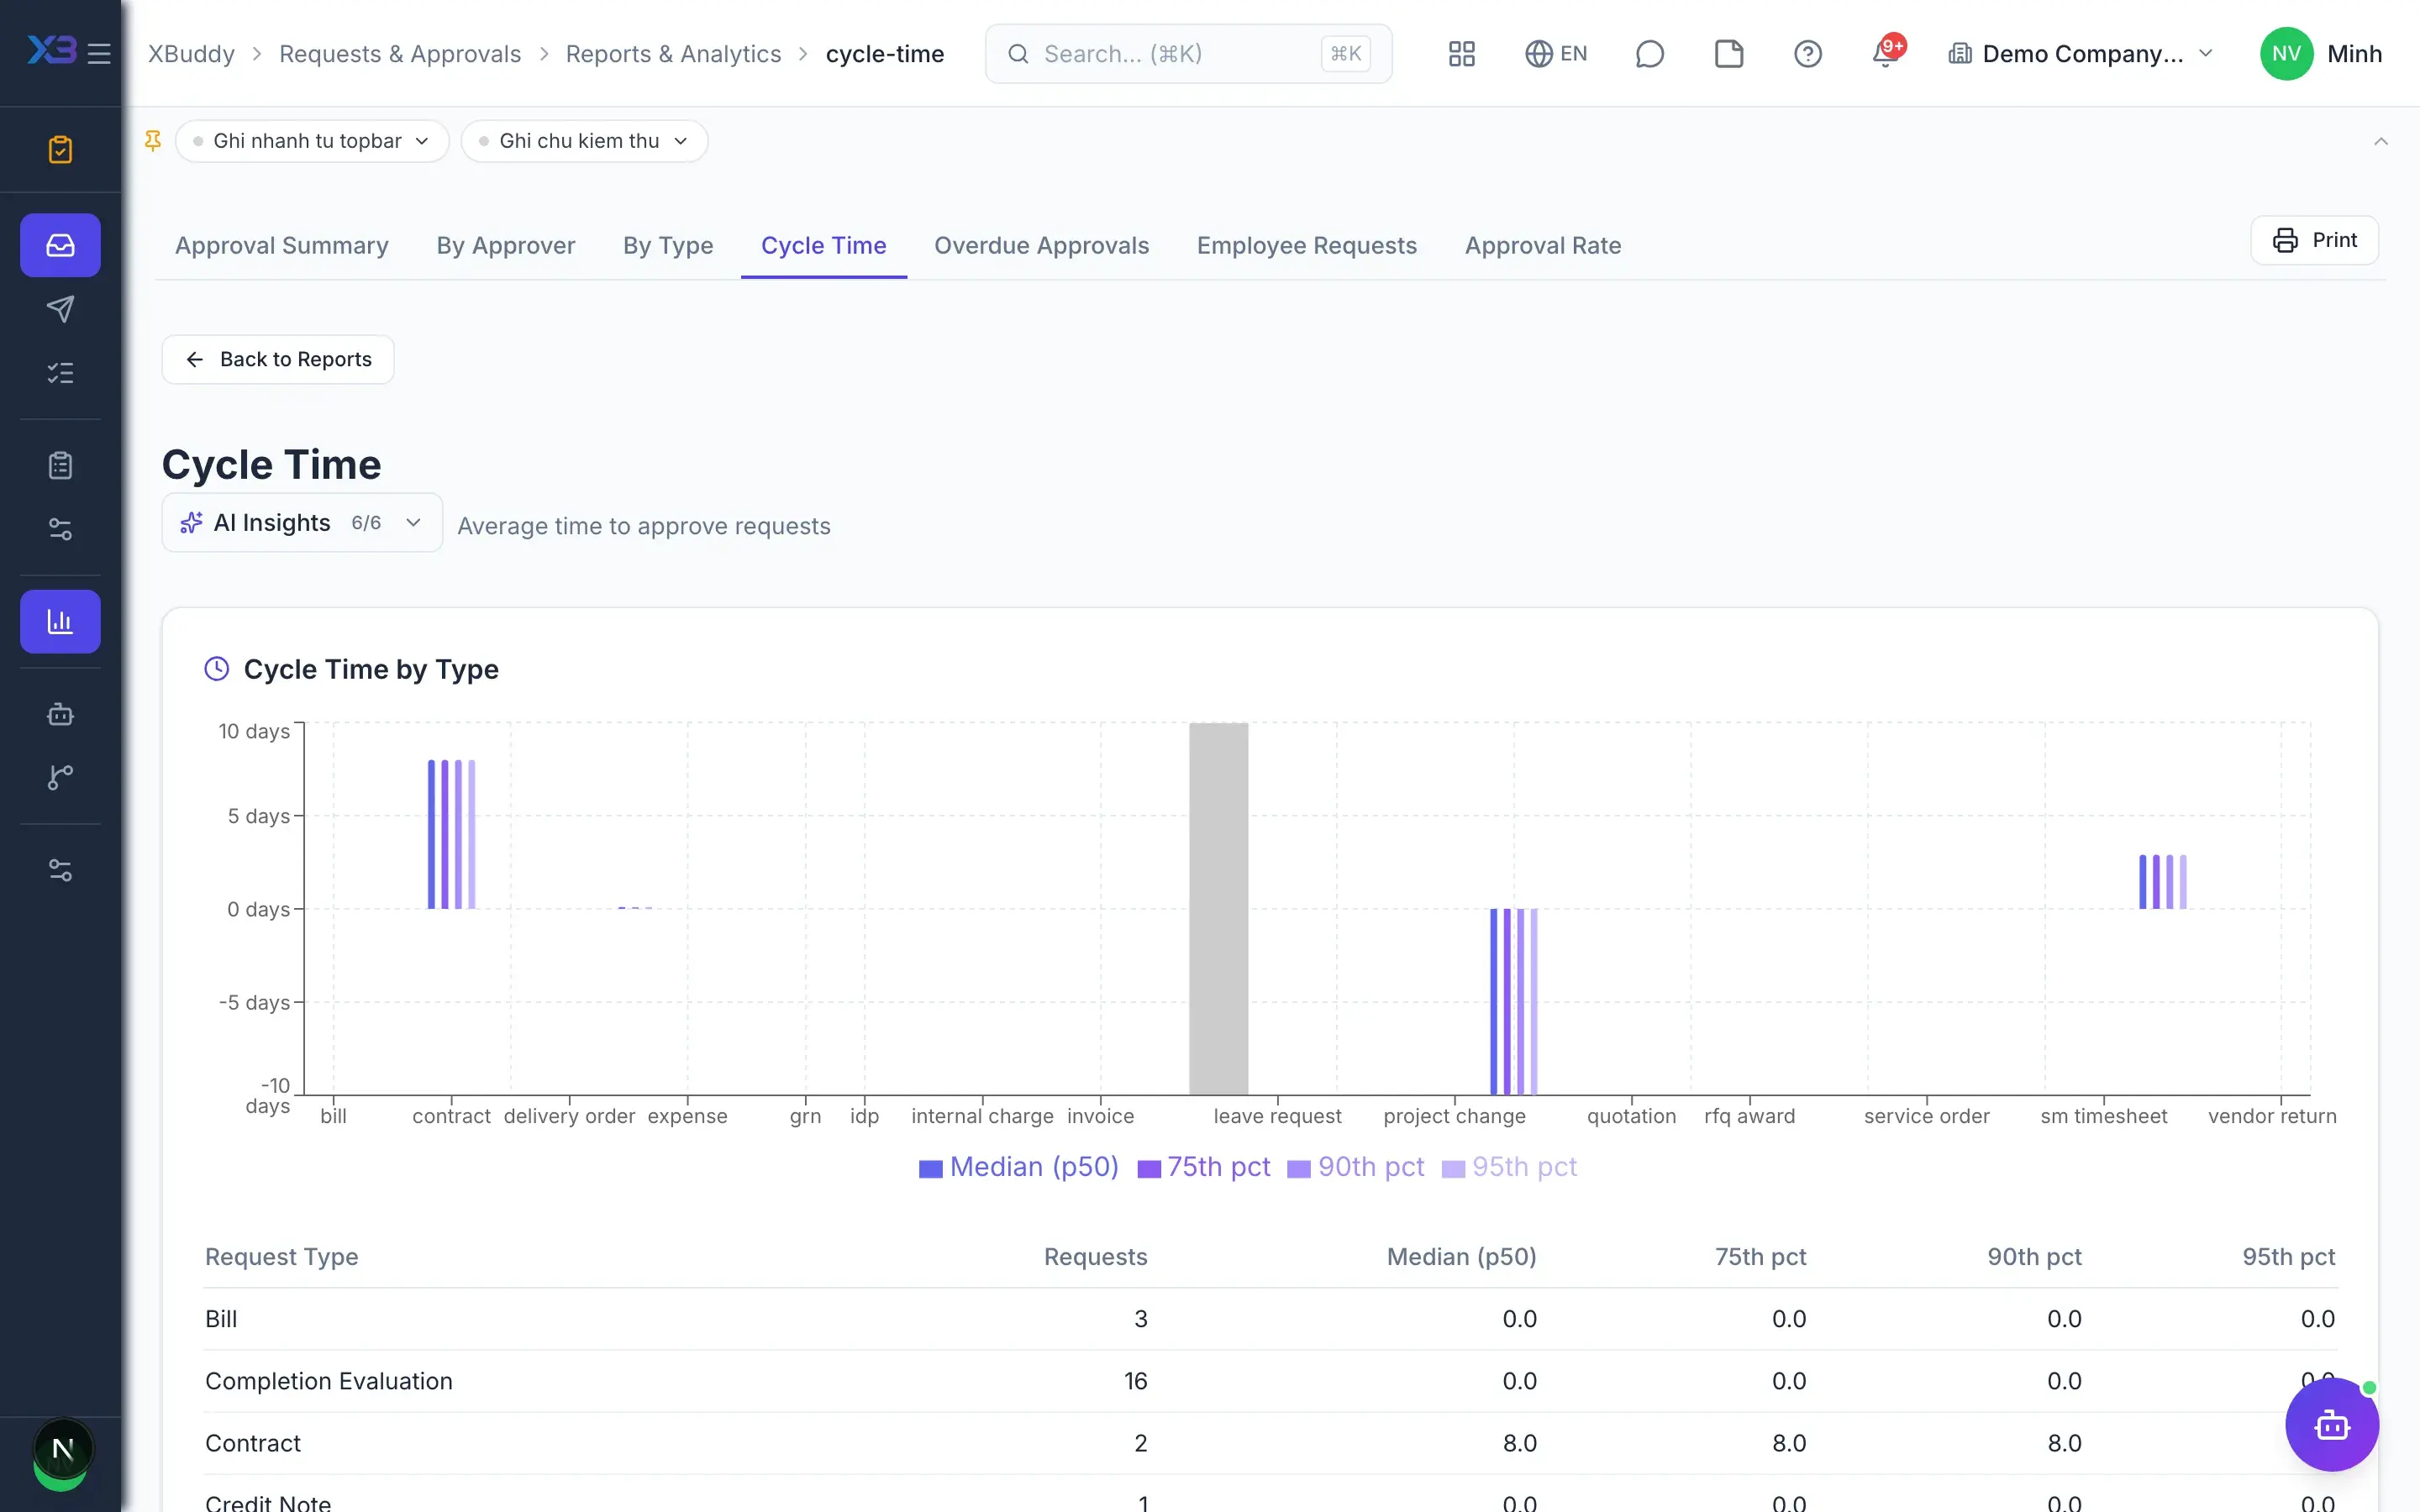
Task: Open the help question mark icon
Action: tap(1808, 53)
